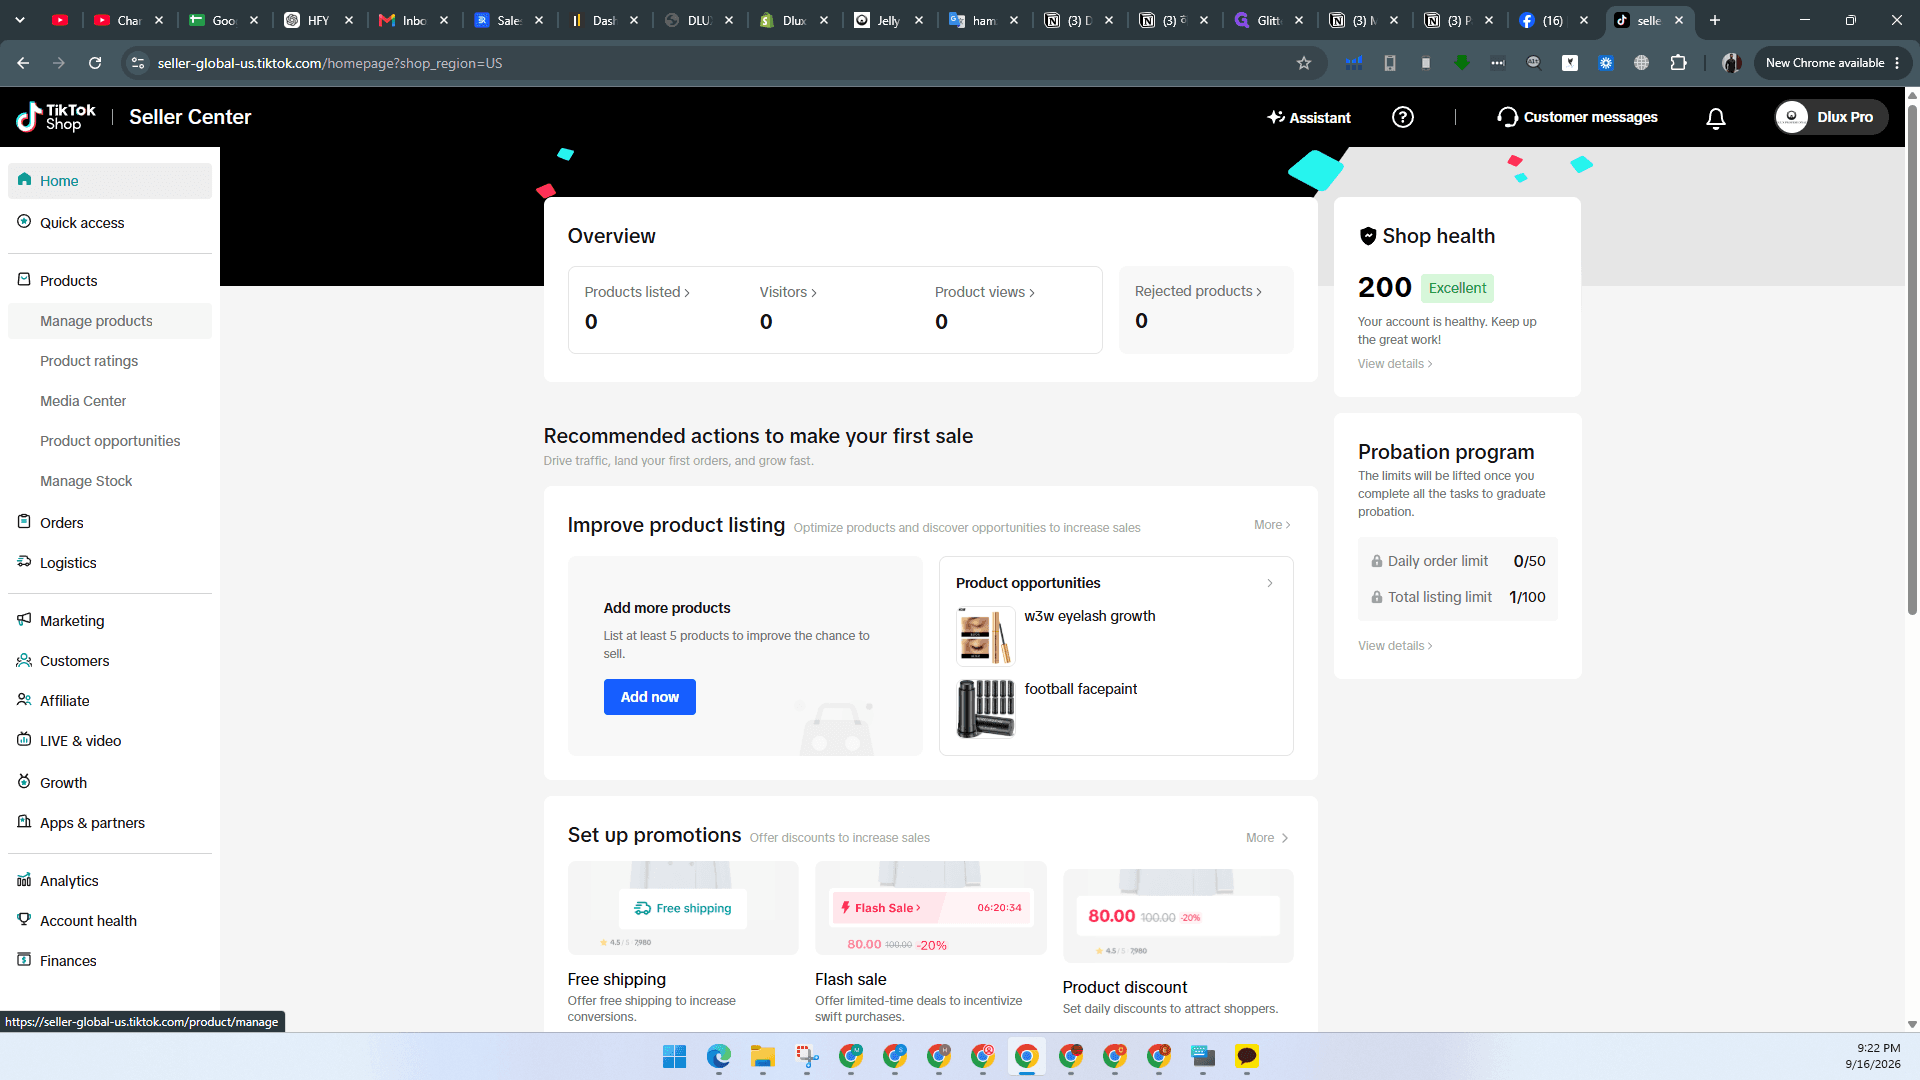
Task: Click the Add now button
Action: (649, 697)
